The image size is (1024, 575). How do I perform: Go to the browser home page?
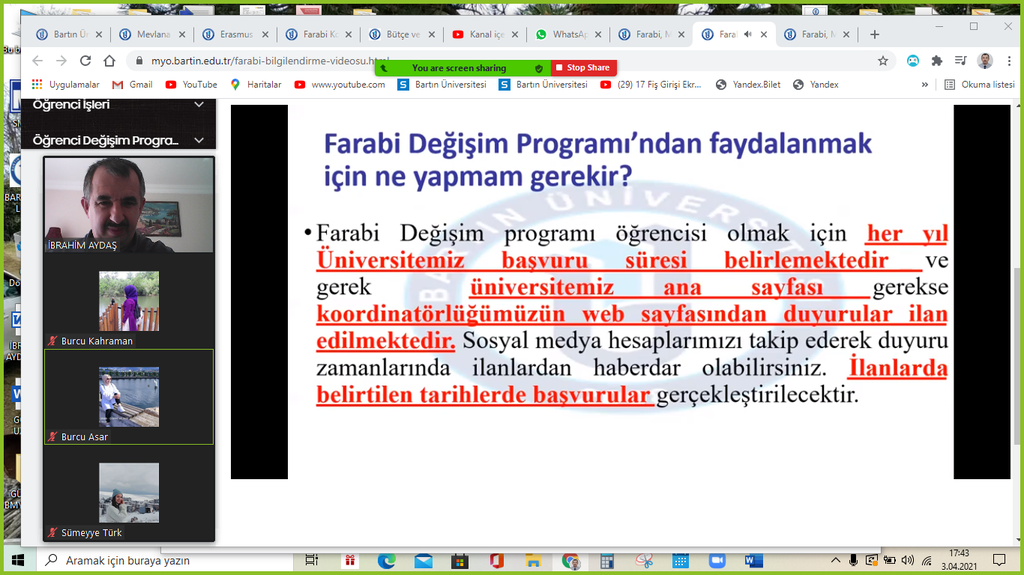point(109,61)
